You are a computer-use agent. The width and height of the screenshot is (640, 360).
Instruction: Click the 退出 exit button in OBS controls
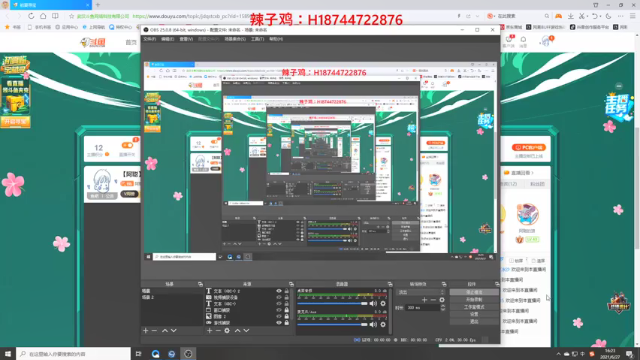474,322
